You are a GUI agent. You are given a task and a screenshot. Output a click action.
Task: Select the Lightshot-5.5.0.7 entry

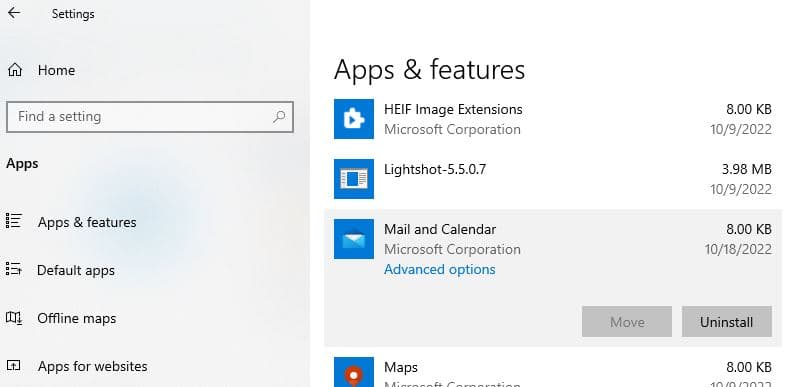pyautogui.click(x=553, y=179)
